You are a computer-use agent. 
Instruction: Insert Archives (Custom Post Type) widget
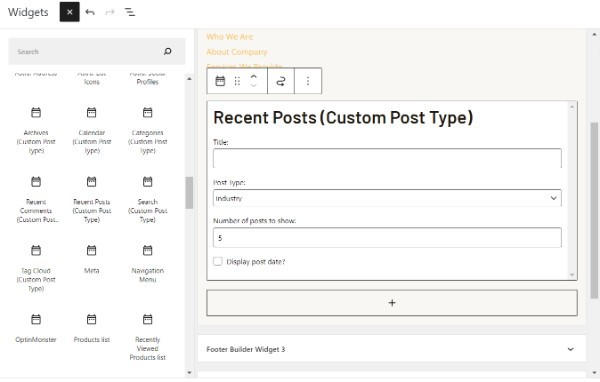coord(36,130)
